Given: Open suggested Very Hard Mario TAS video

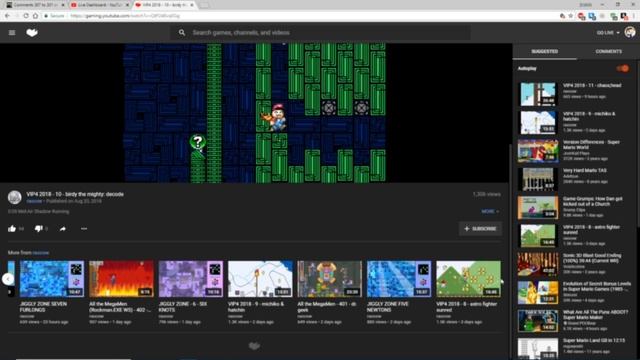Looking at the screenshot, I should [x=538, y=179].
